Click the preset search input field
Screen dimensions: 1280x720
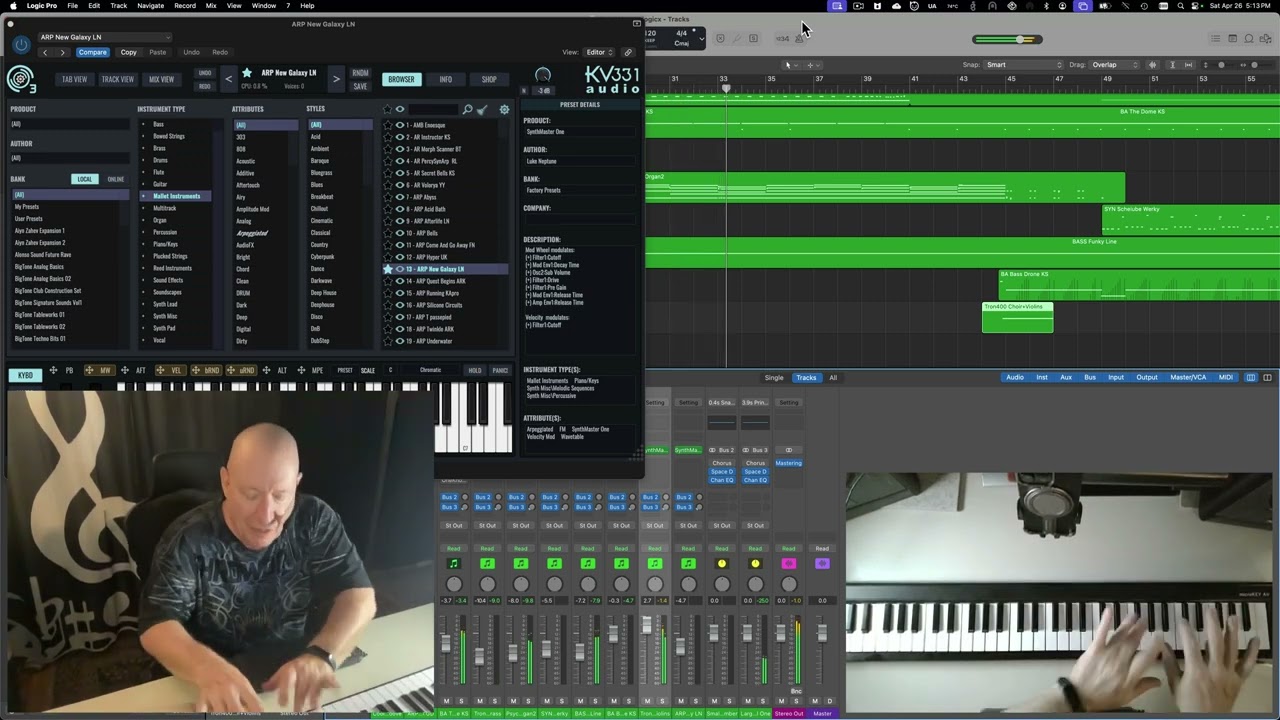(x=433, y=109)
